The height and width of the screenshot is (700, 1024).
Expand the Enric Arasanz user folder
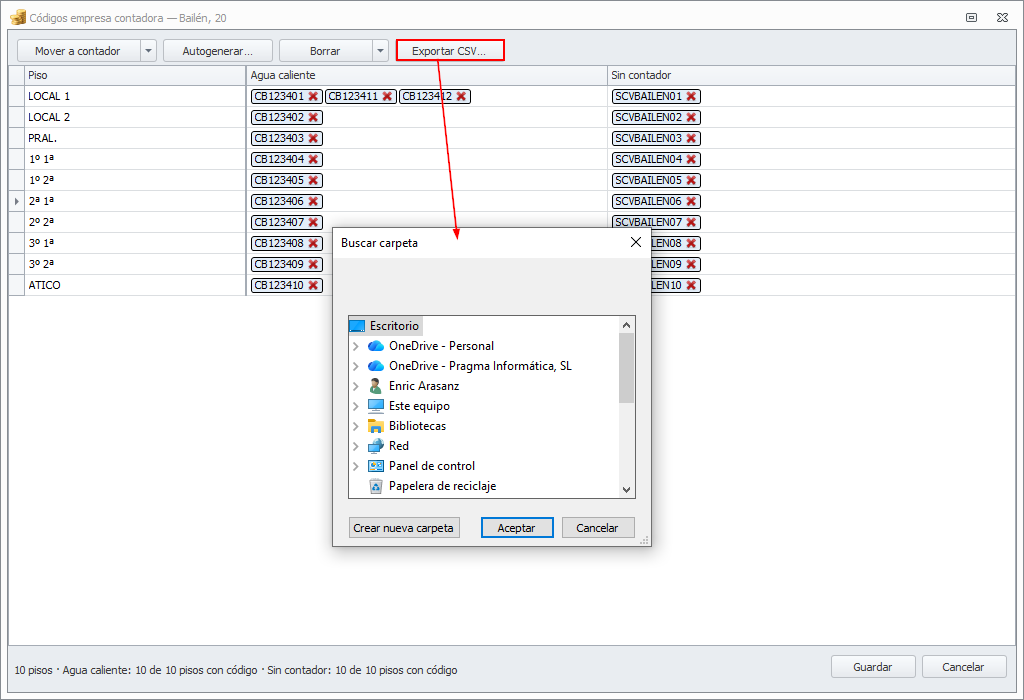point(356,386)
